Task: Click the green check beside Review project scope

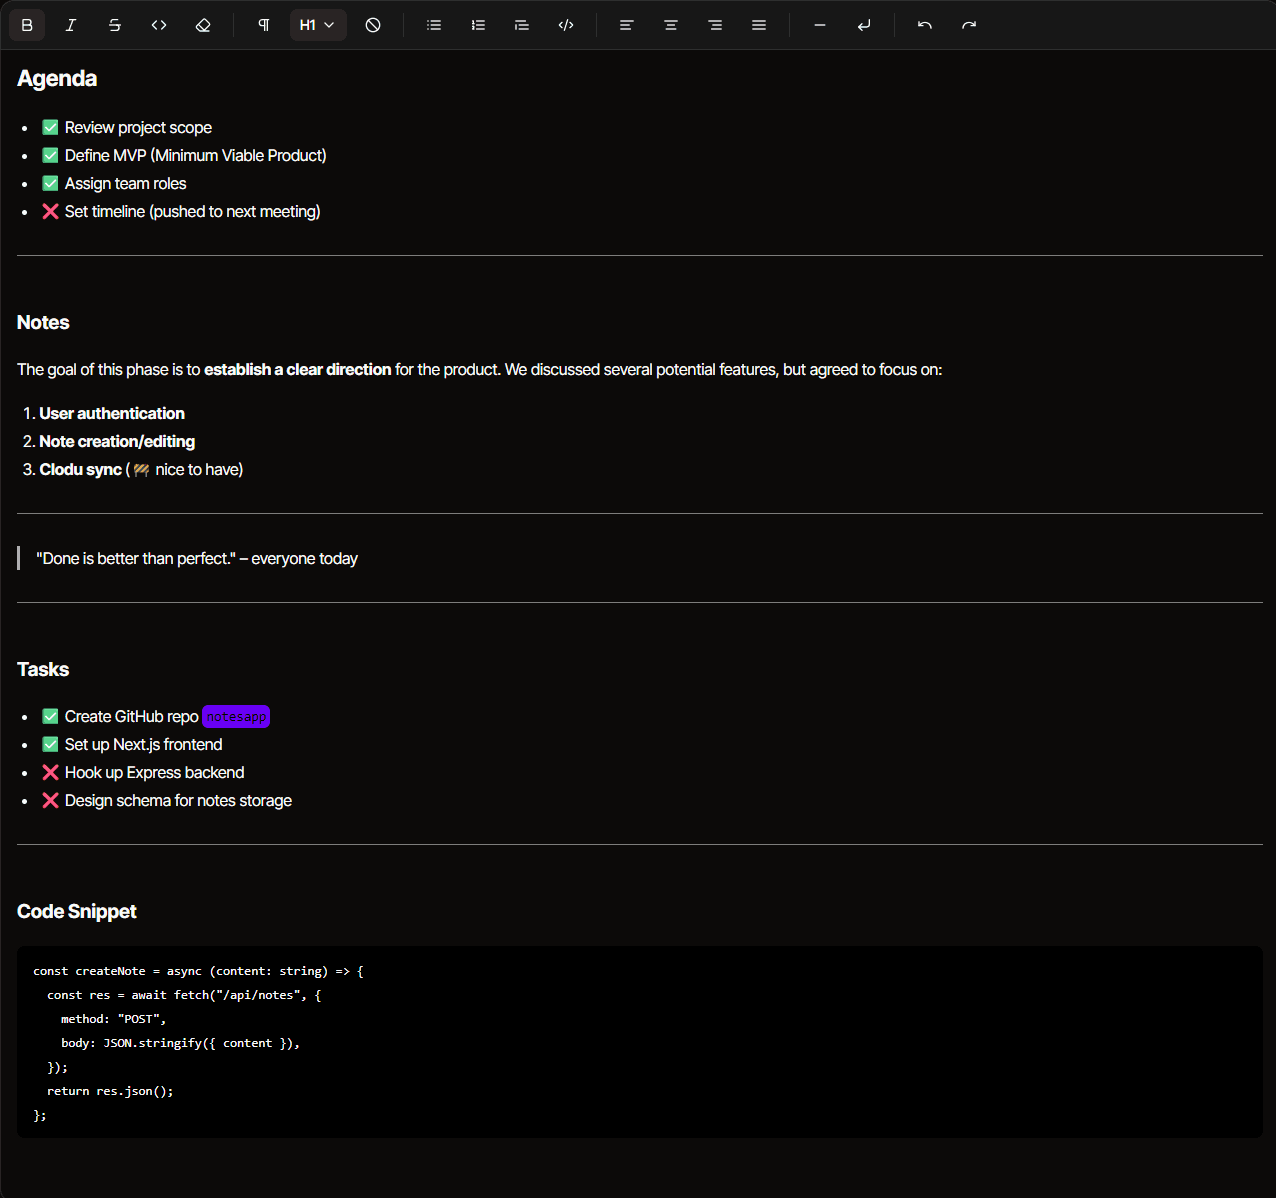Action: [50, 127]
